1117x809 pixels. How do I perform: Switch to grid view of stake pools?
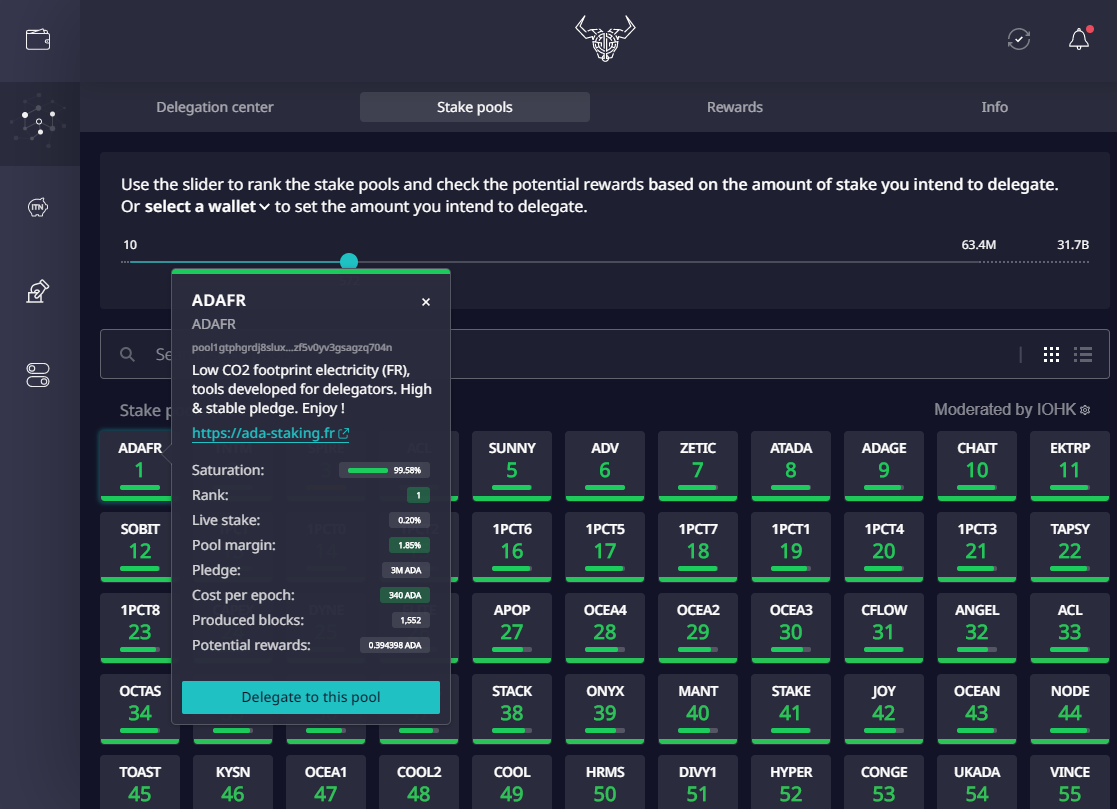coord(1051,354)
